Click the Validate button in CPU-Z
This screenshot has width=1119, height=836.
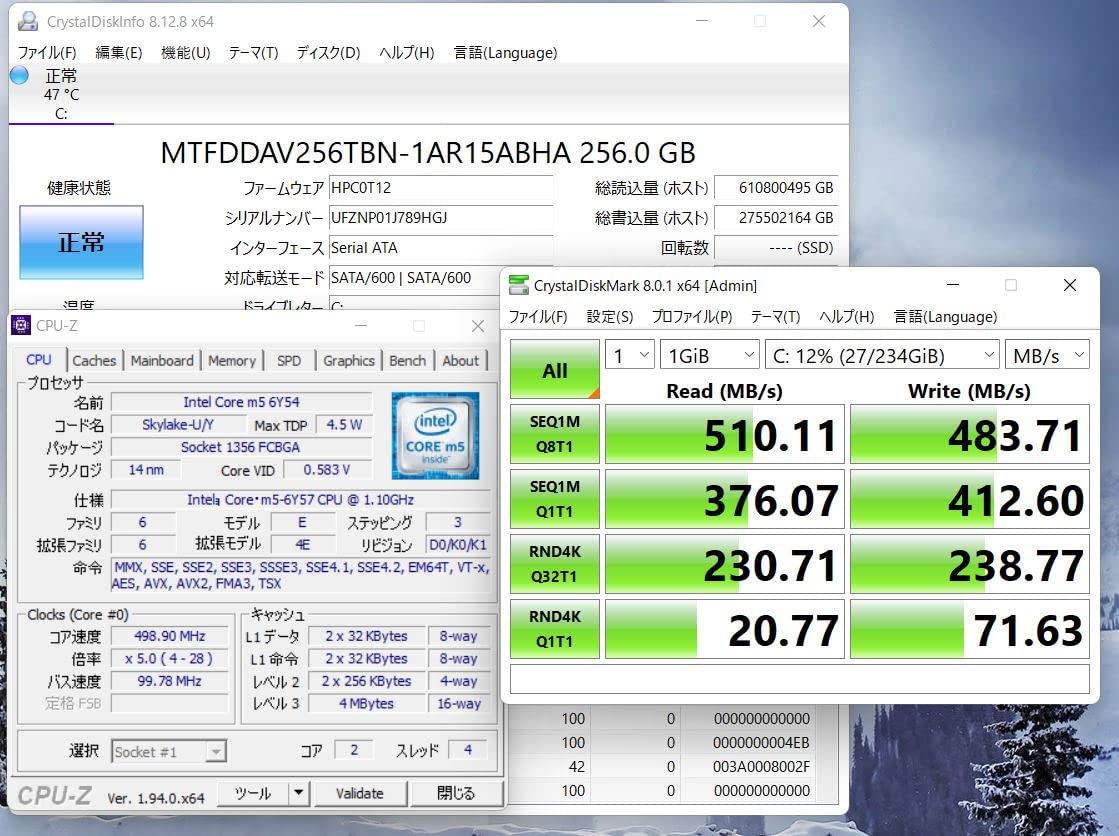(361, 792)
